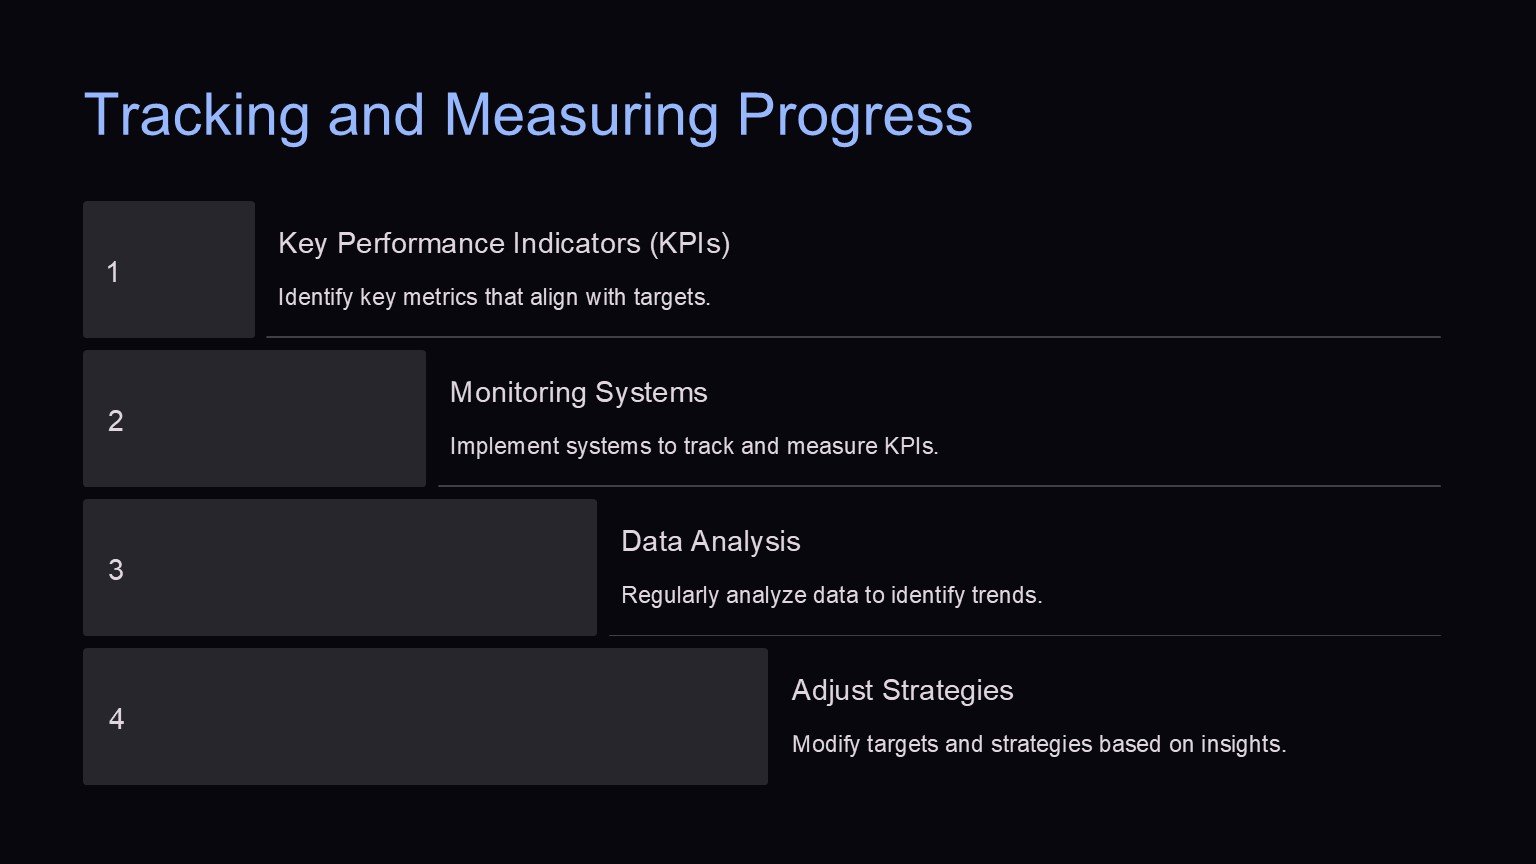This screenshot has width=1536, height=864.
Task: Click the "Data Analysis" heading
Action: [710, 541]
